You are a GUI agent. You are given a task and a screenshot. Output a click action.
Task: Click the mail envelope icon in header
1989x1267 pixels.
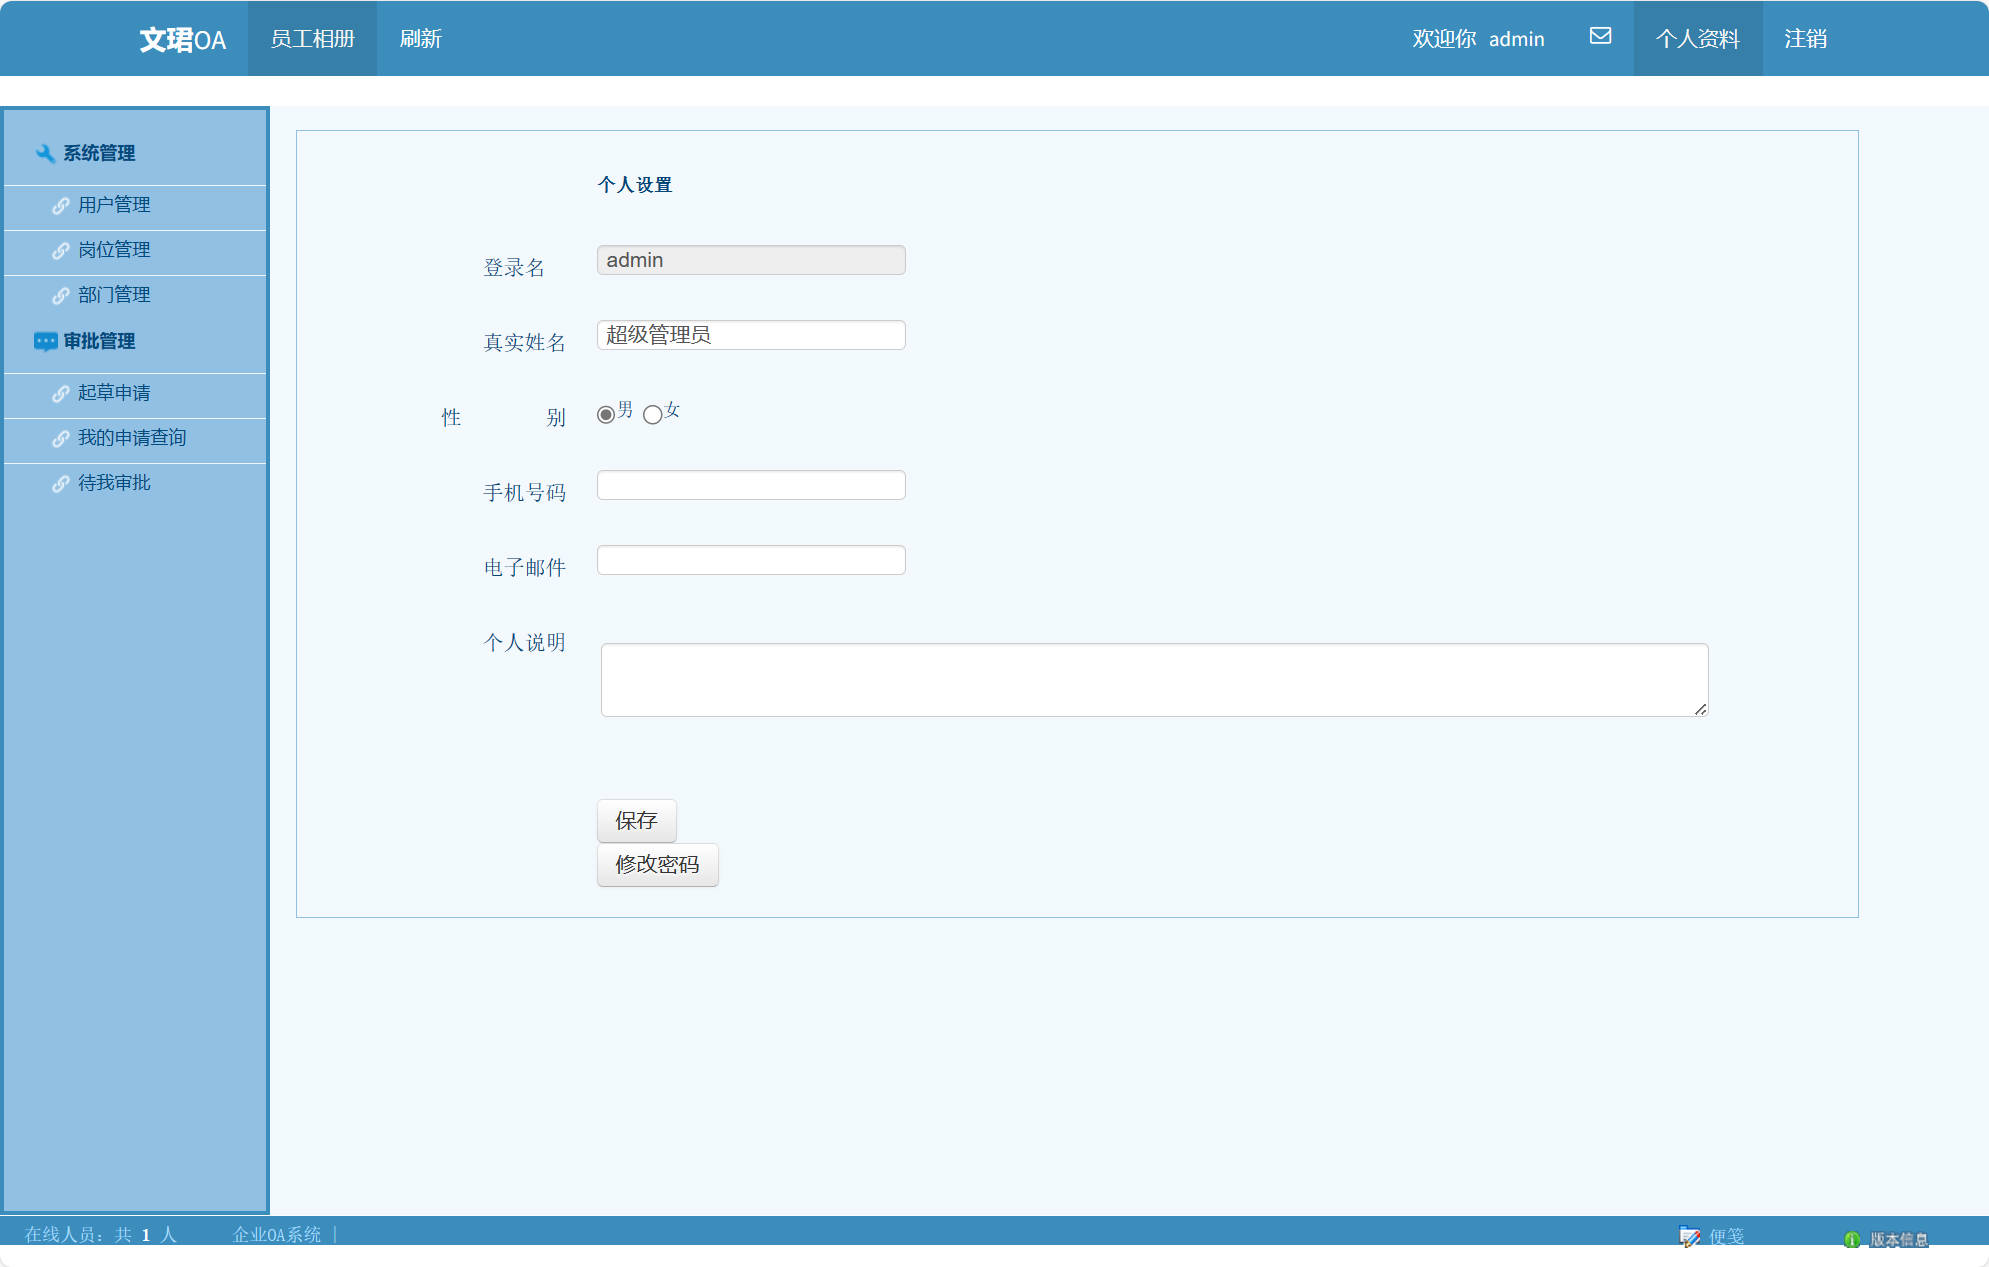tap(1600, 37)
